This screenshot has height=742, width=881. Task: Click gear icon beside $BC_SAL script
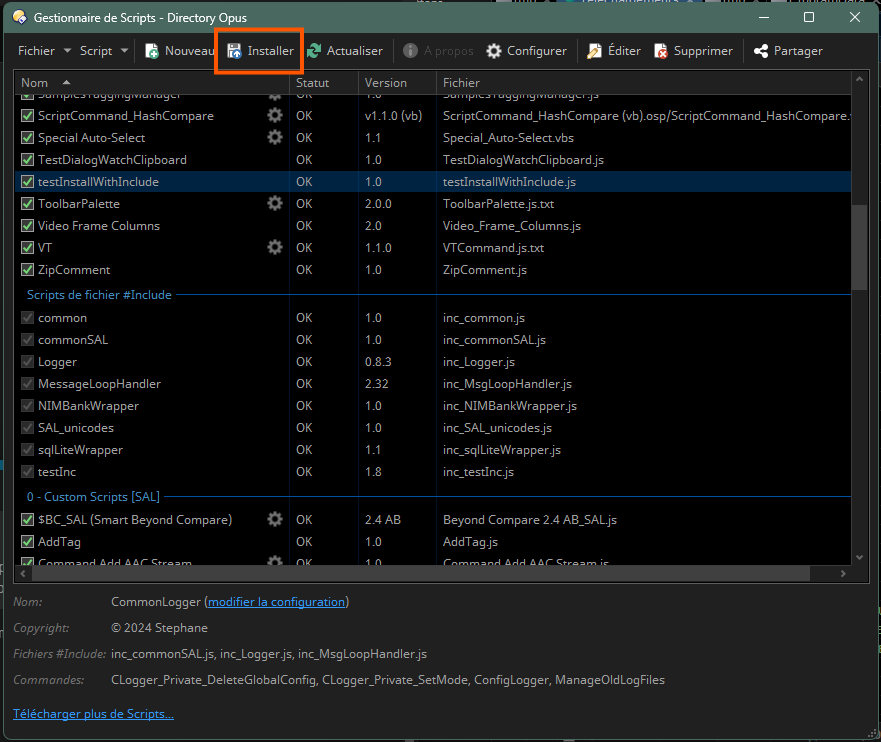coord(275,520)
